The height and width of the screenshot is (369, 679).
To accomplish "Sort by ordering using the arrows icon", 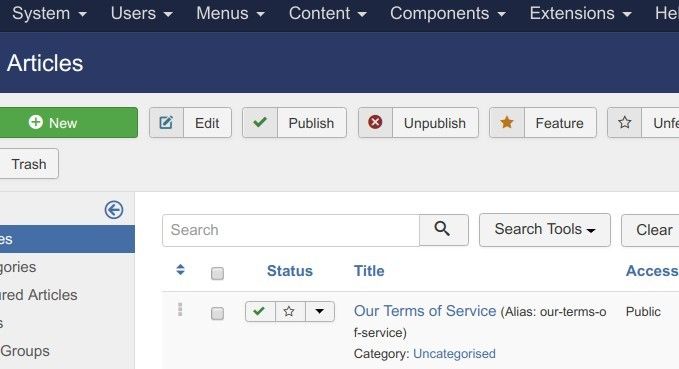I will click(181, 270).
